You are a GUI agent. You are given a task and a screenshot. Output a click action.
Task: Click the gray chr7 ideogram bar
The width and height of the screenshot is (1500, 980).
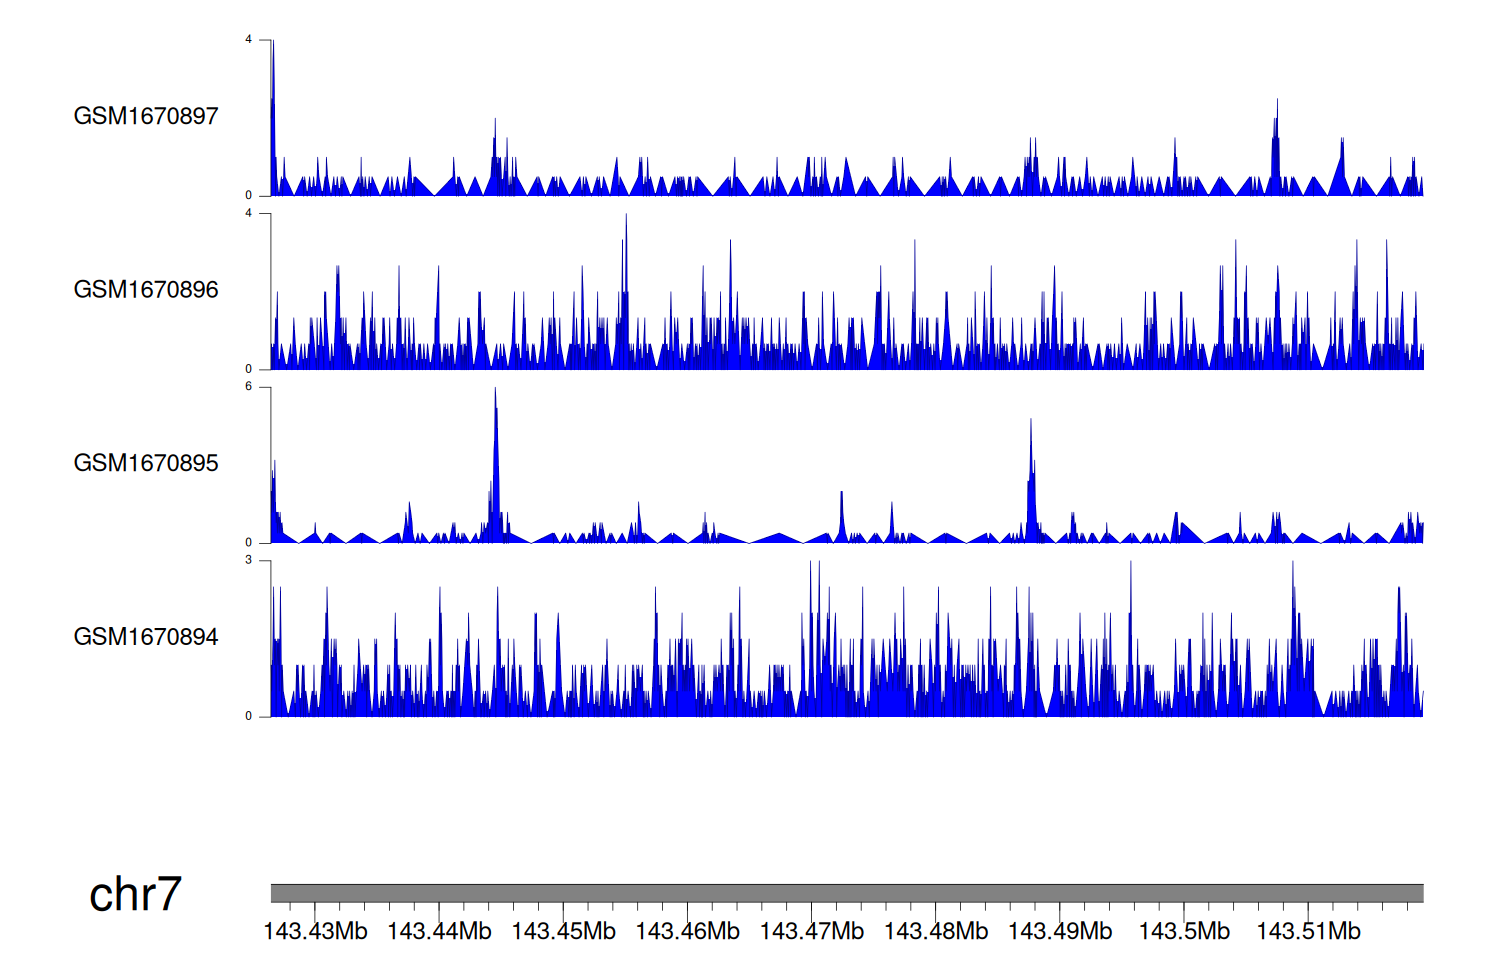(846, 893)
